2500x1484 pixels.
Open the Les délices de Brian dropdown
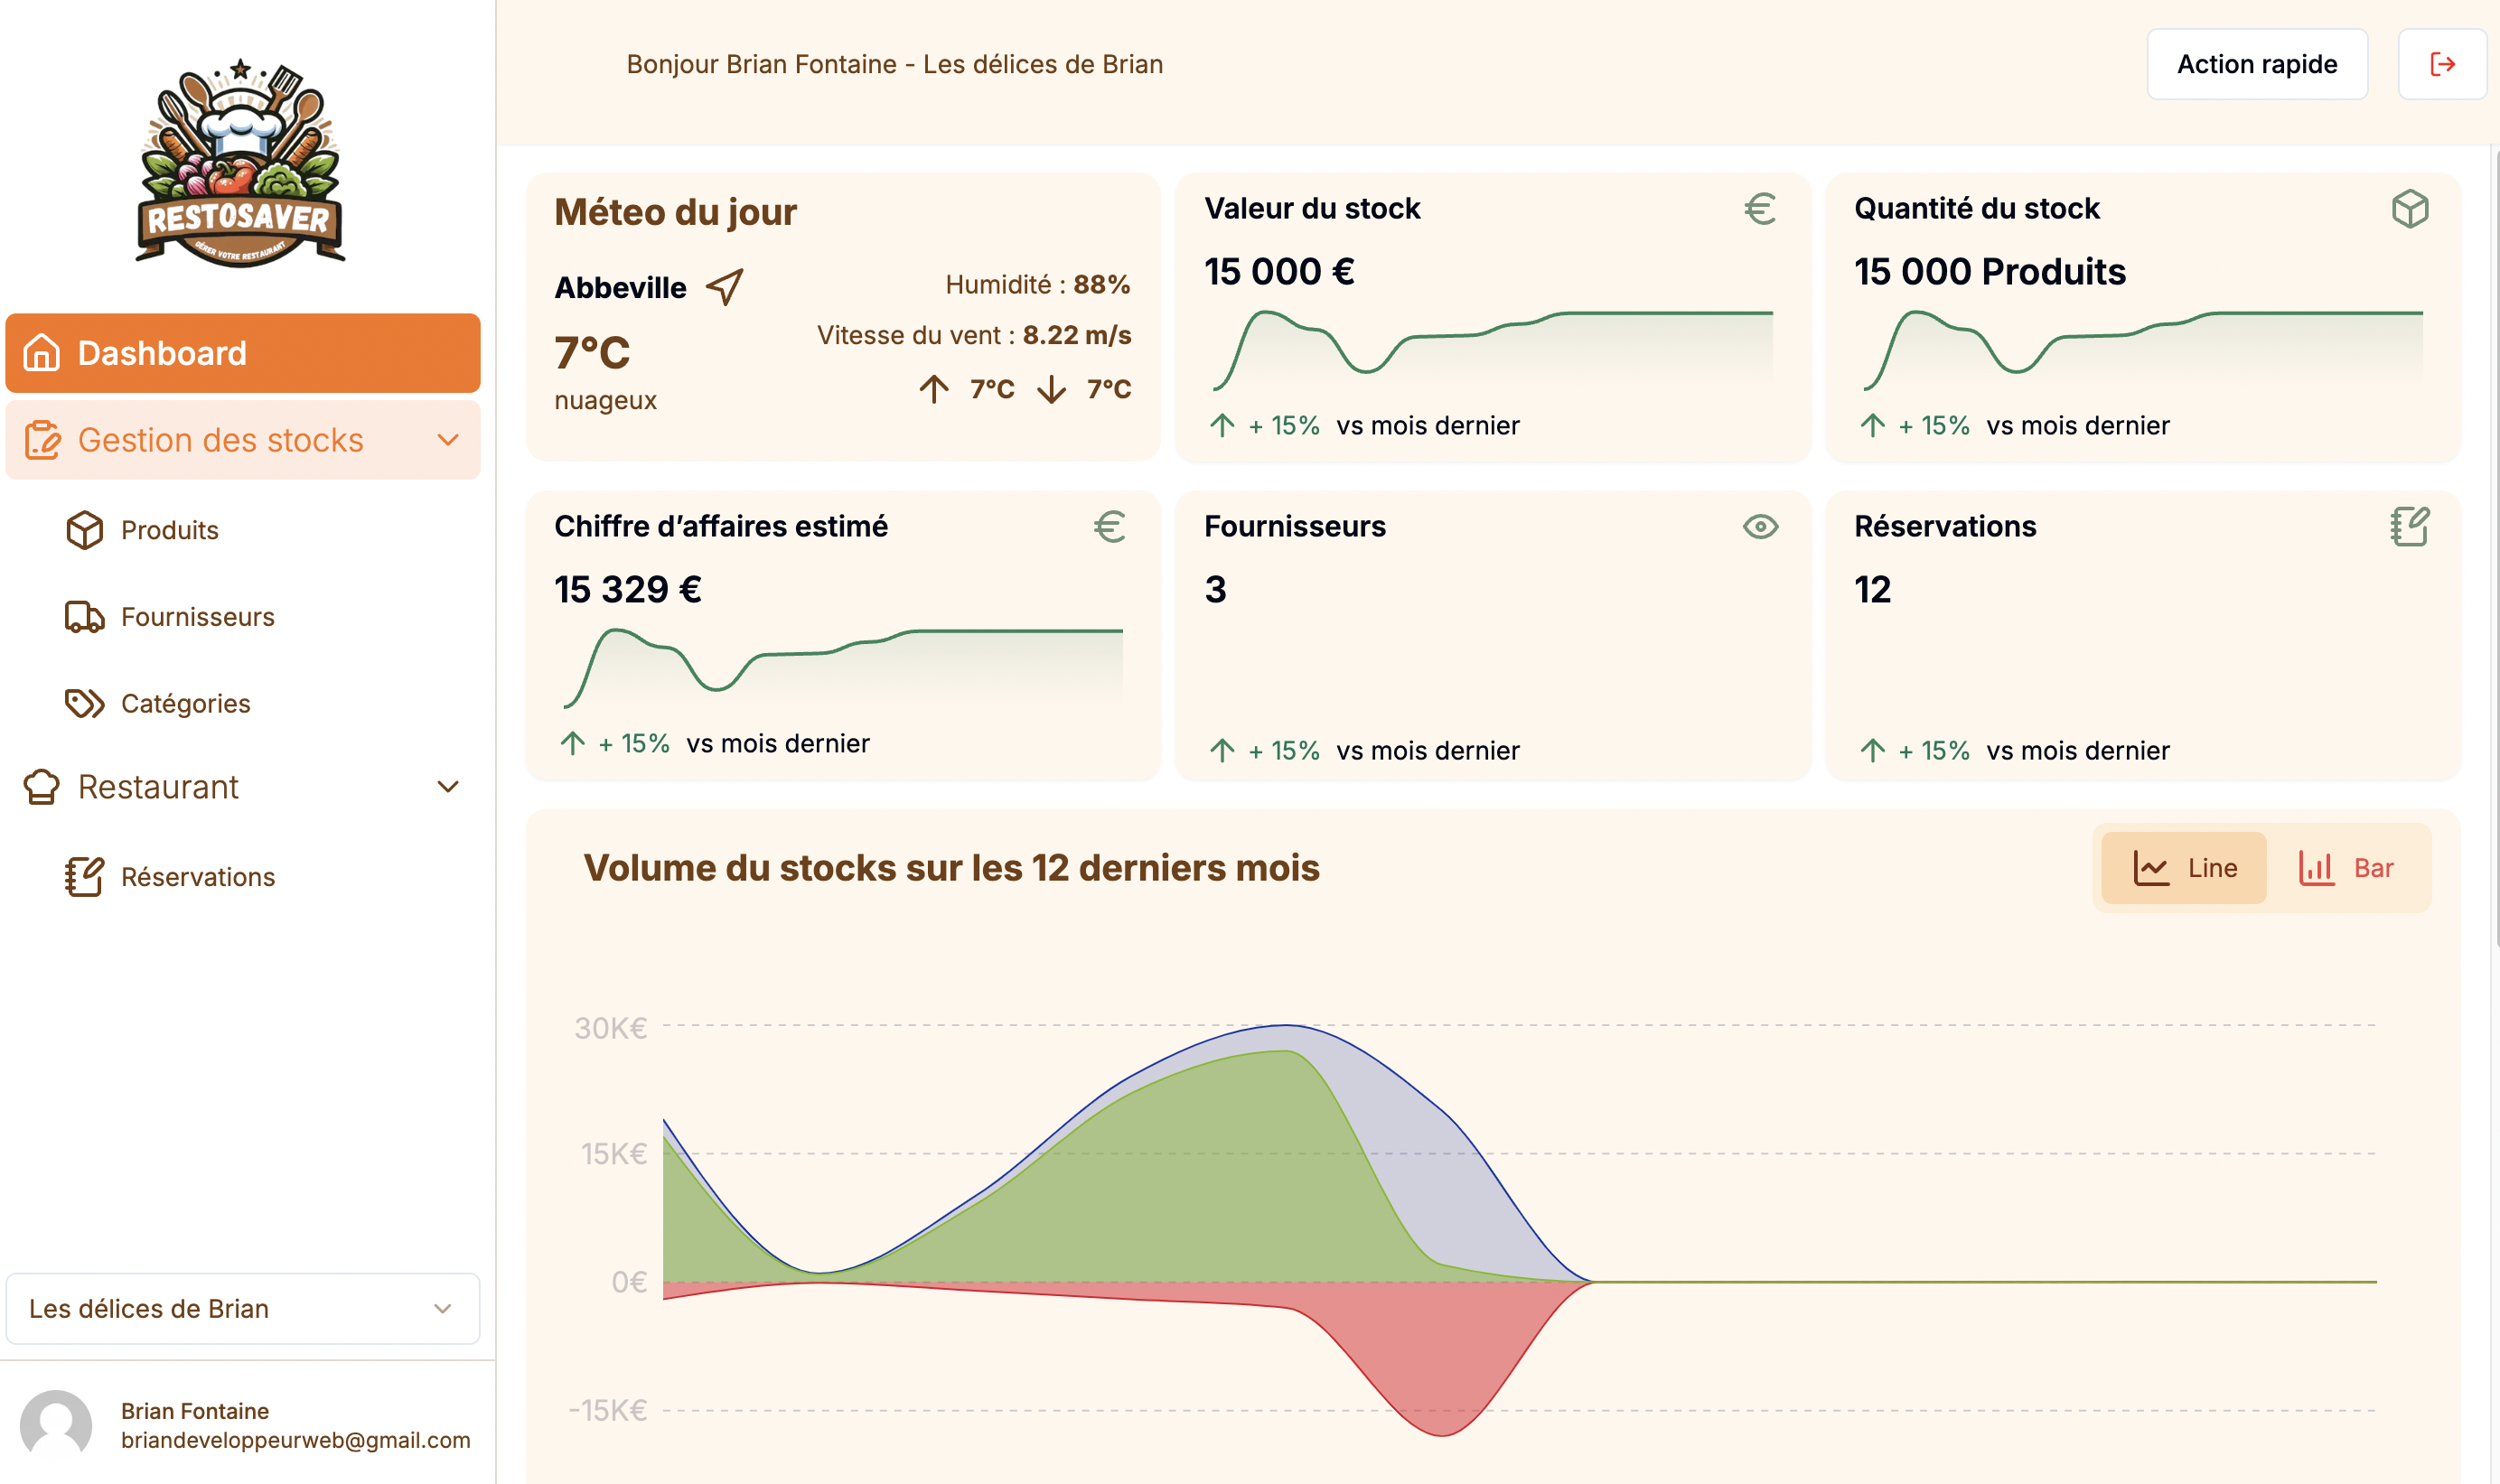click(242, 1308)
